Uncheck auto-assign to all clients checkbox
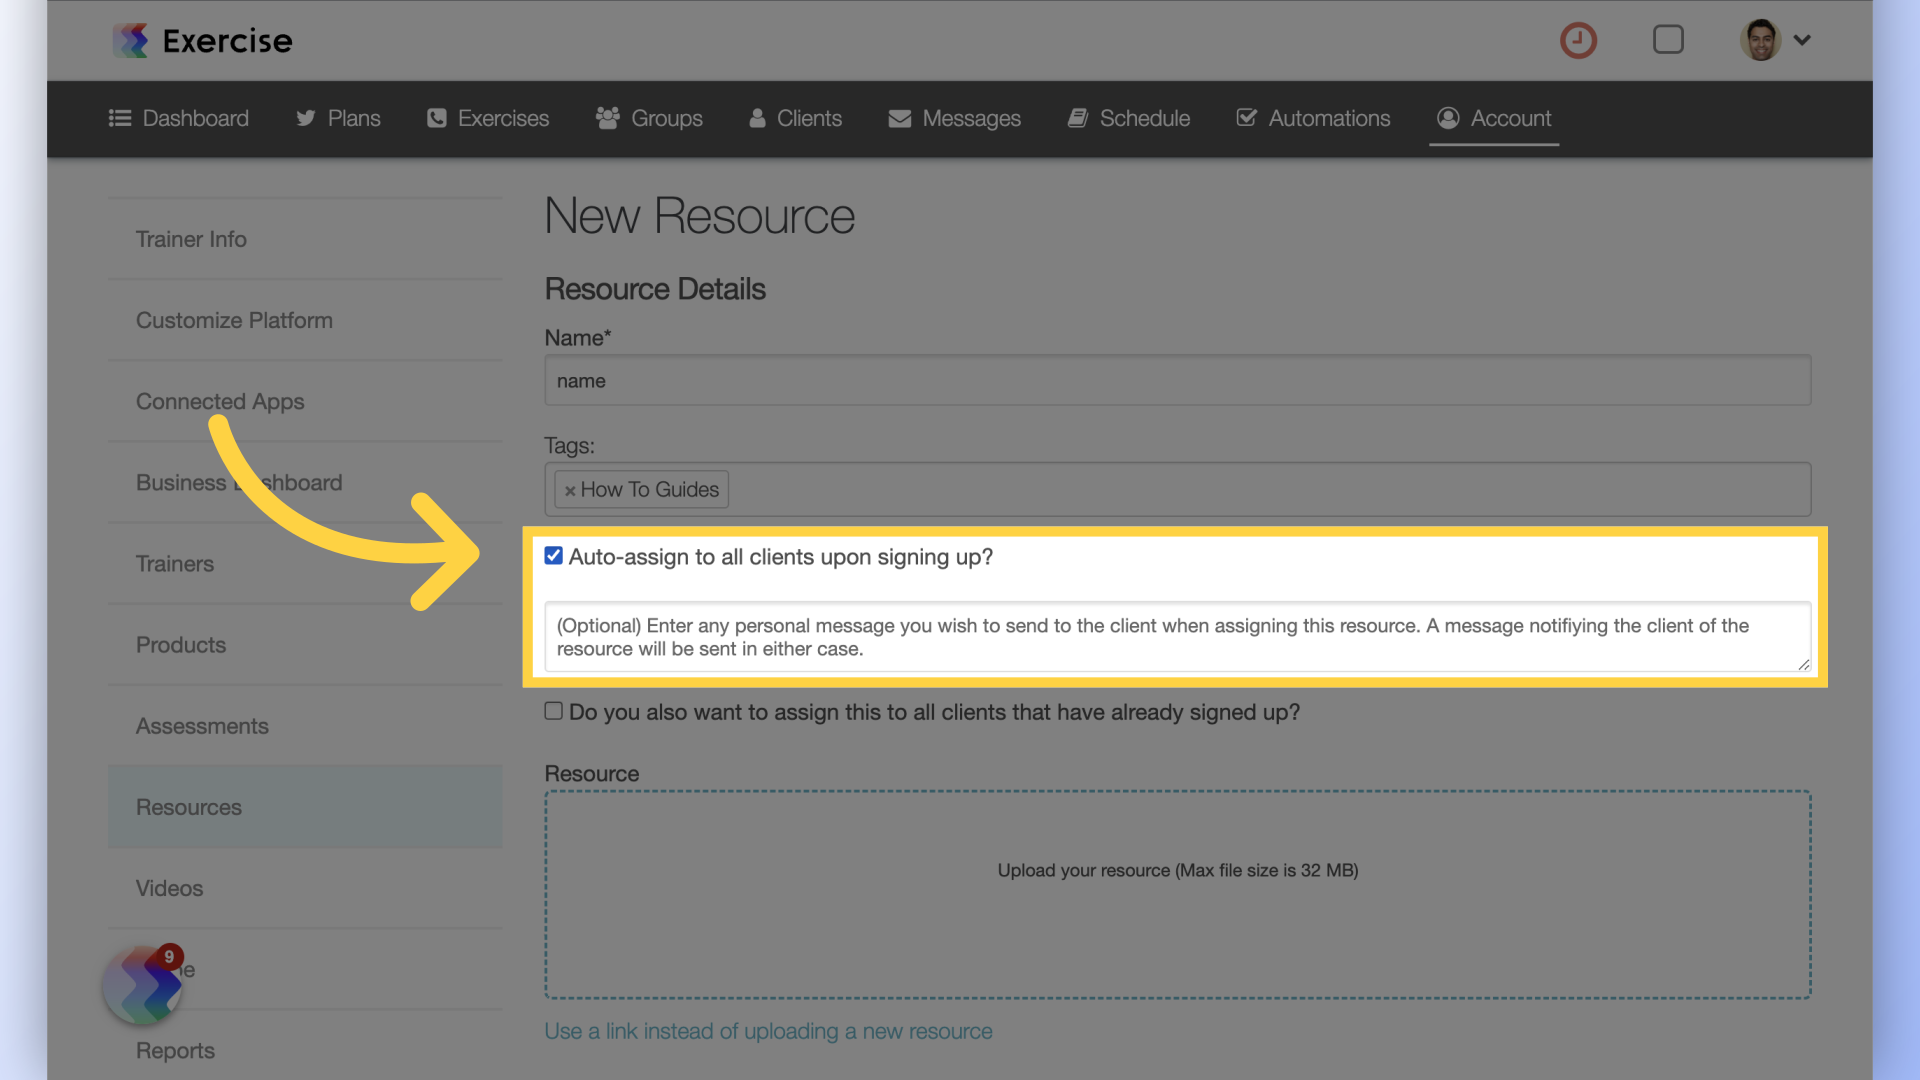 coord(553,555)
